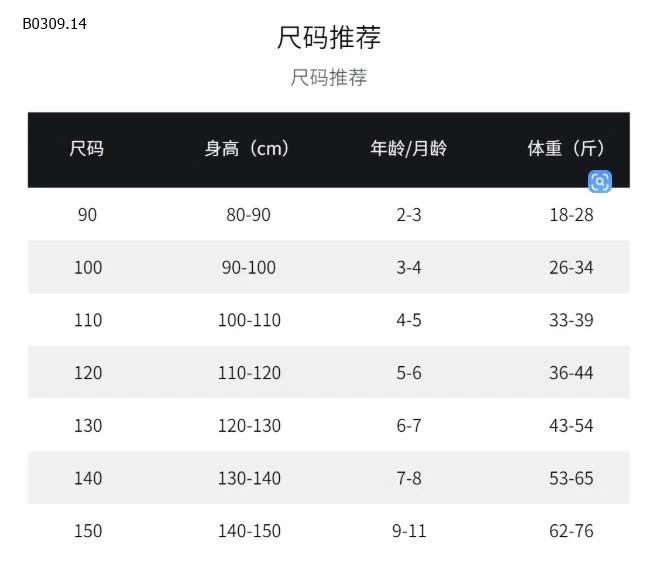Click the 4-5 age cell
The width and height of the screenshot is (661, 576).
[409, 320]
